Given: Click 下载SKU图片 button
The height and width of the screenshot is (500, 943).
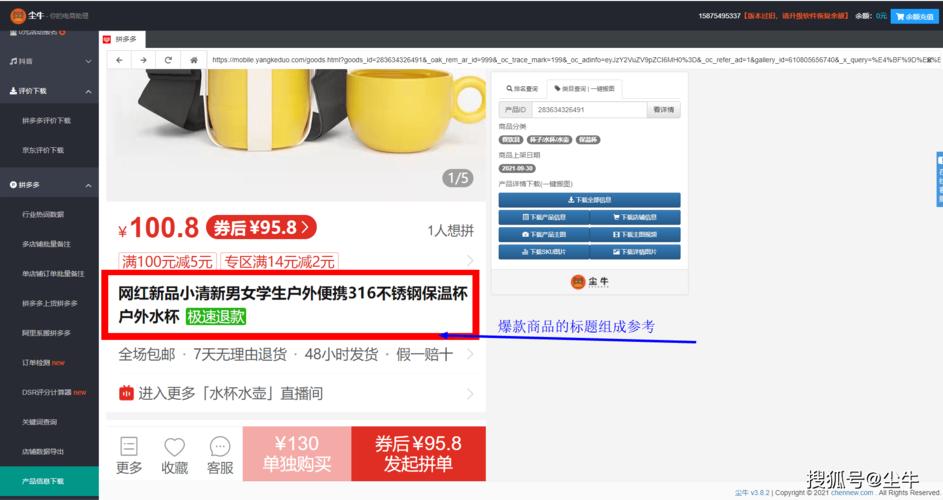Looking at the screenshot, I should (544, 252).
